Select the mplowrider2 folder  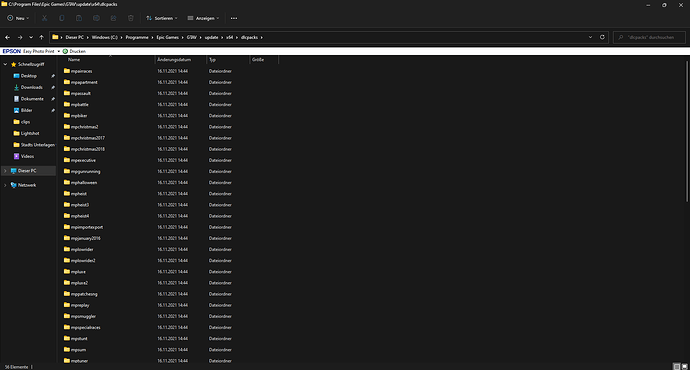(x=83, y=260)
